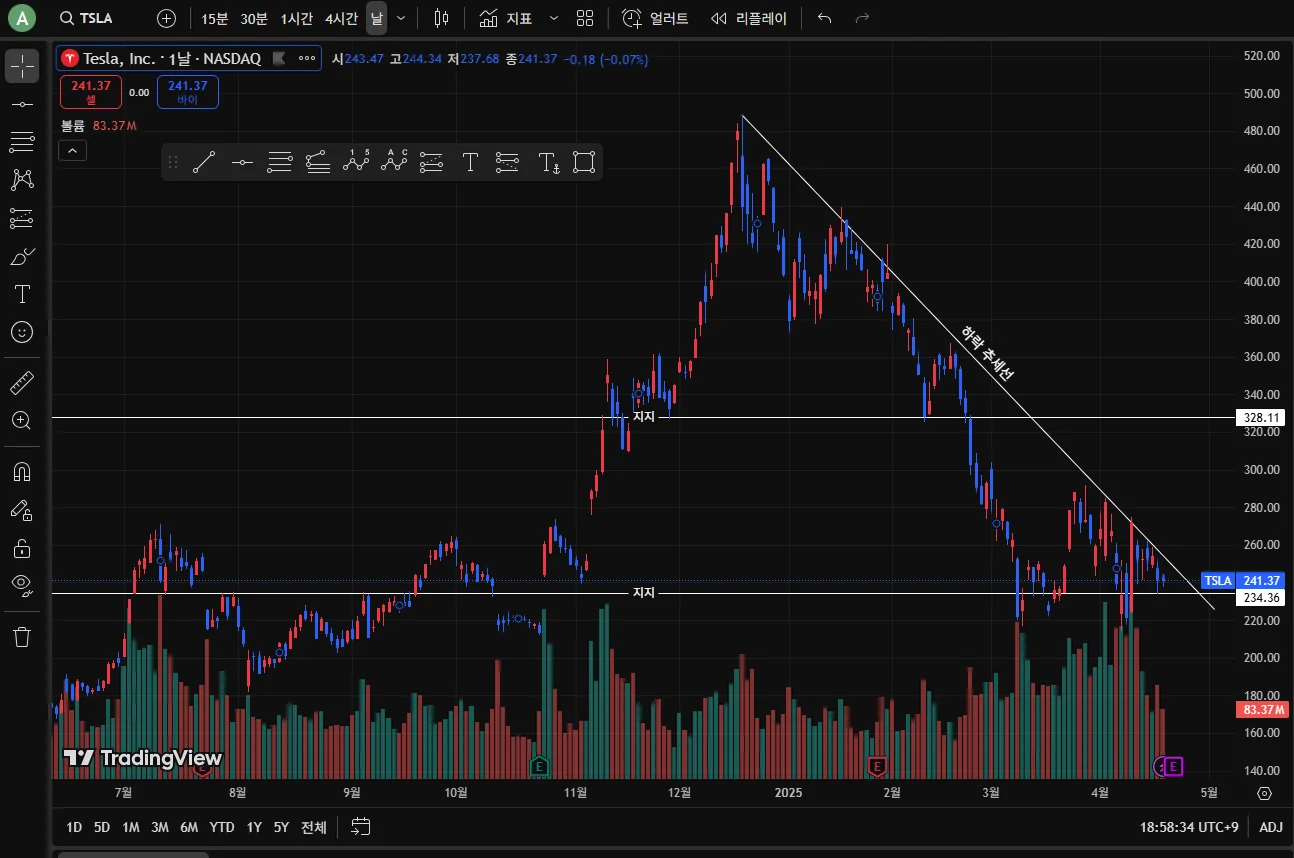Switch to the 1시간 interval

point(296,18)
